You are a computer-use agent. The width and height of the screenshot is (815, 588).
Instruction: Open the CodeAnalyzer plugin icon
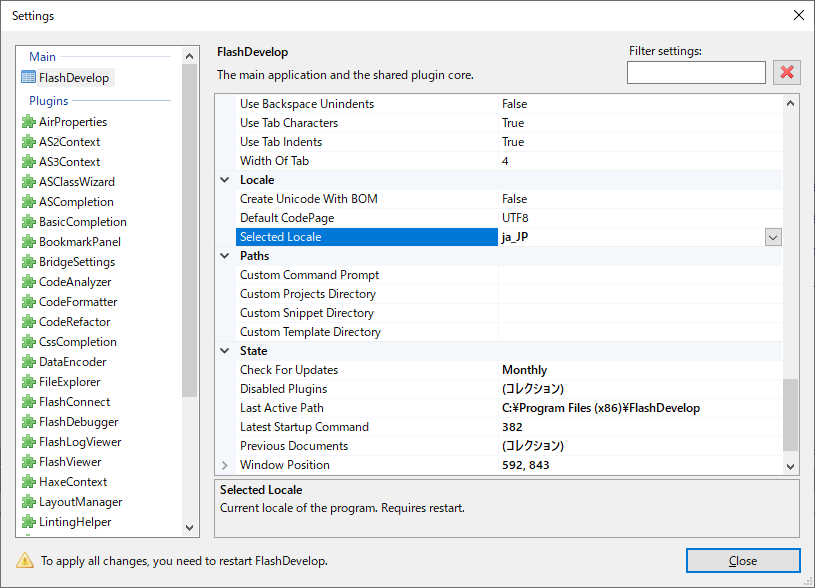[x=28, y=282]
